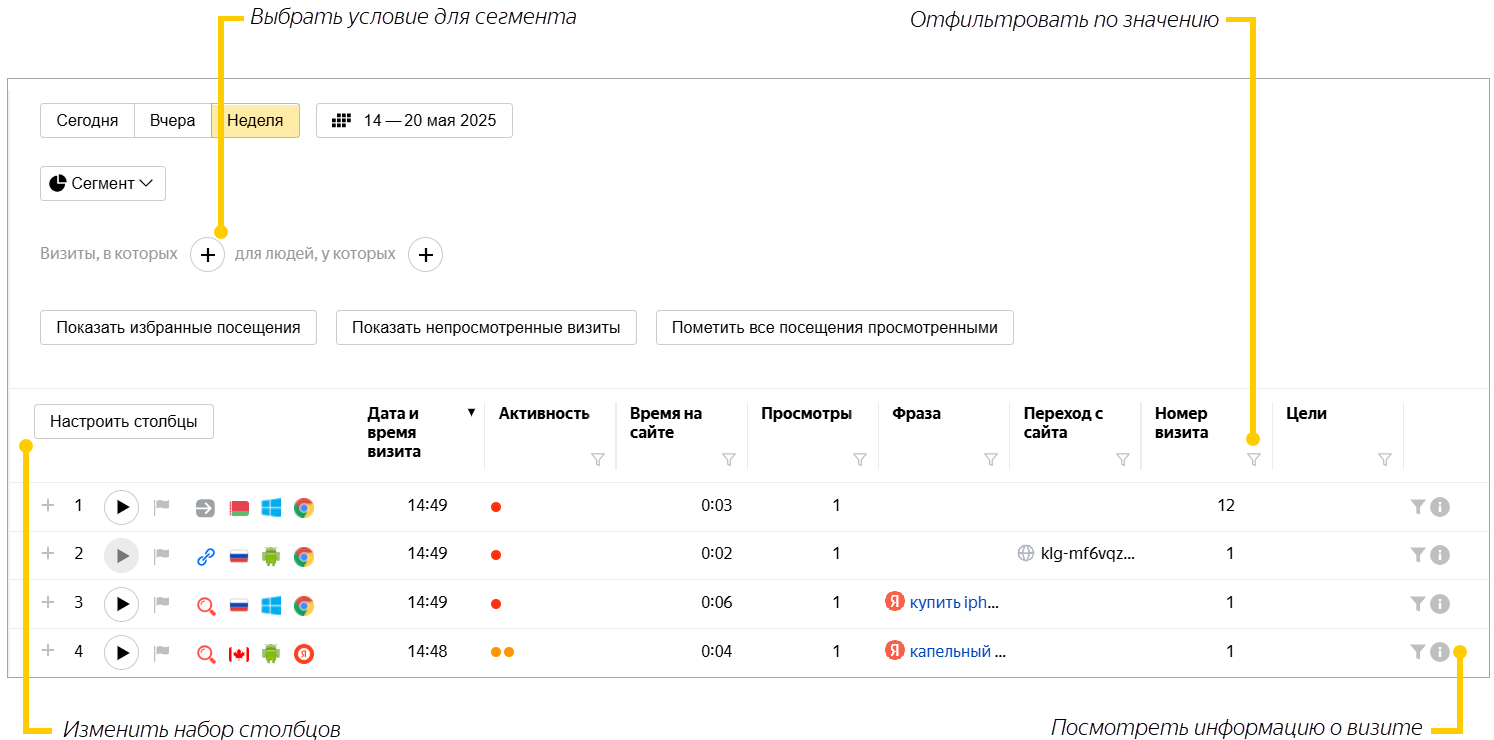Play the recording of visit 4
Screen dimensions: 1494x740
[121, 652]
